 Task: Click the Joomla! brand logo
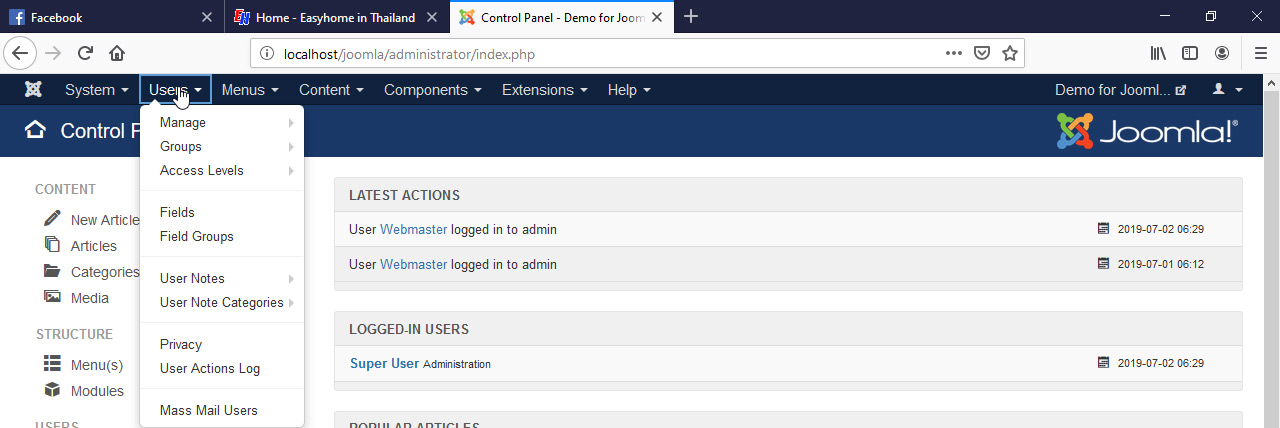[x=1147, y=132]
